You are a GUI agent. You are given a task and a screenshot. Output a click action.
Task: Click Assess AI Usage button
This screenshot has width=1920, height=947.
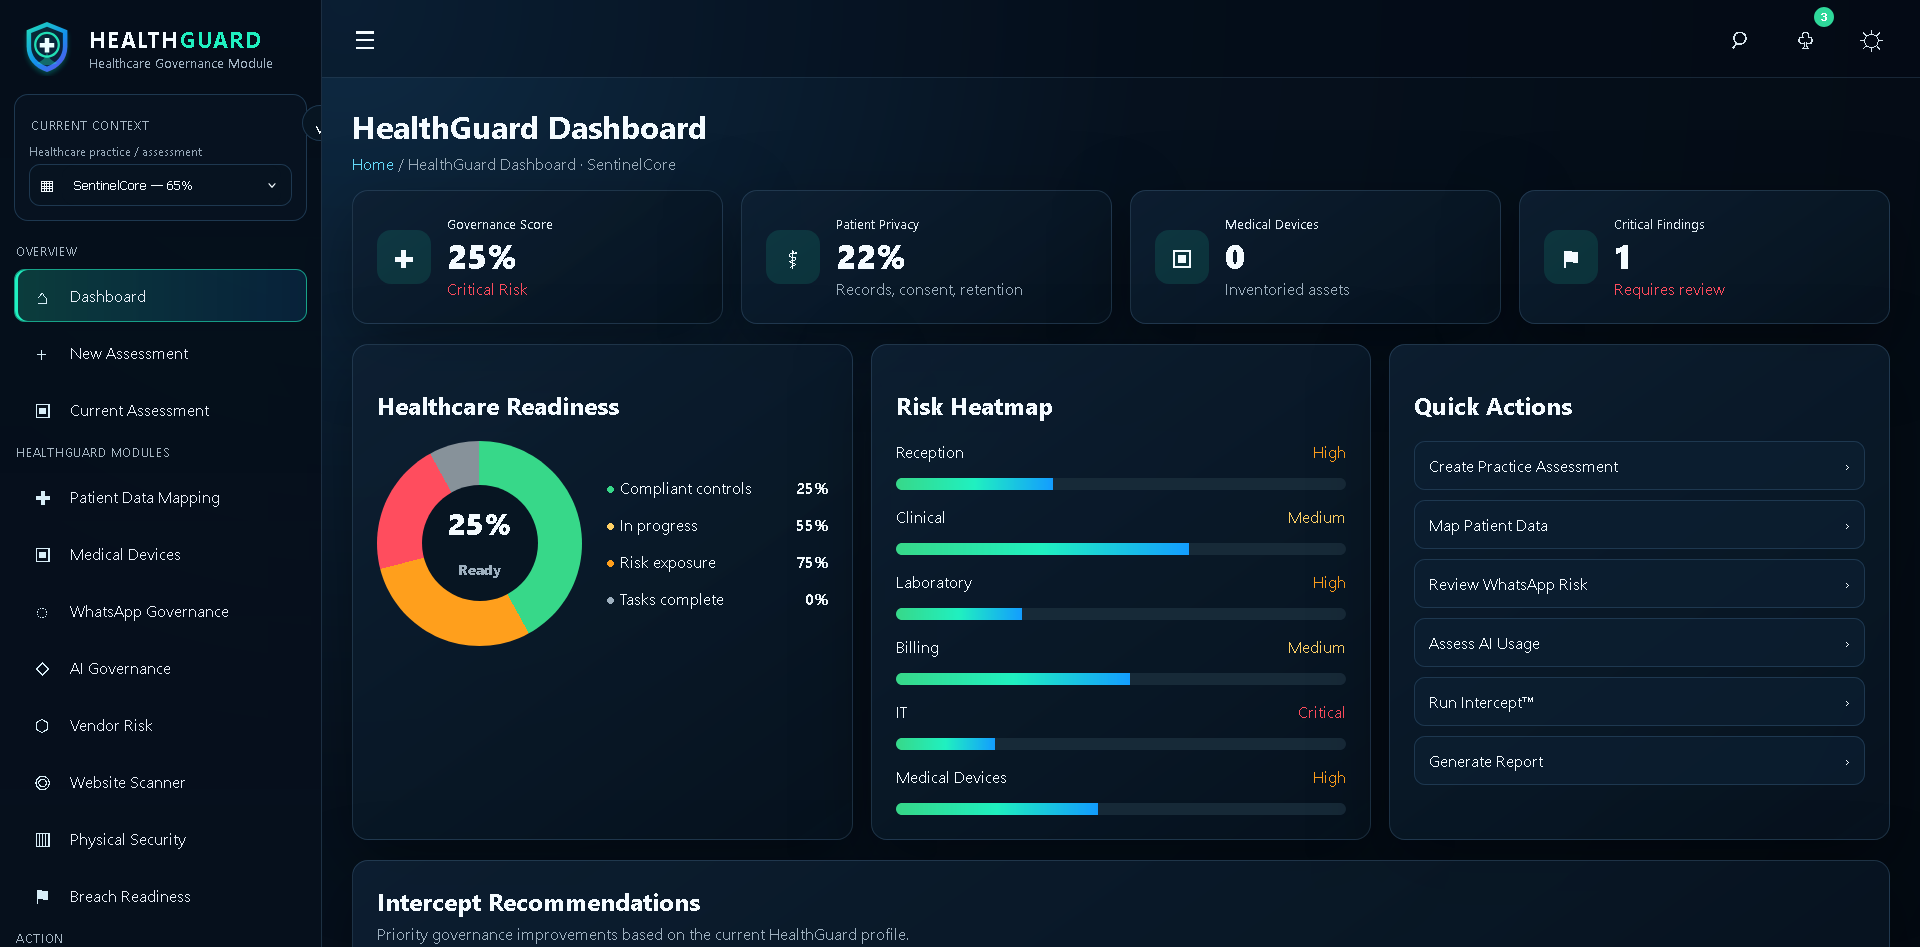(1639, 643)
